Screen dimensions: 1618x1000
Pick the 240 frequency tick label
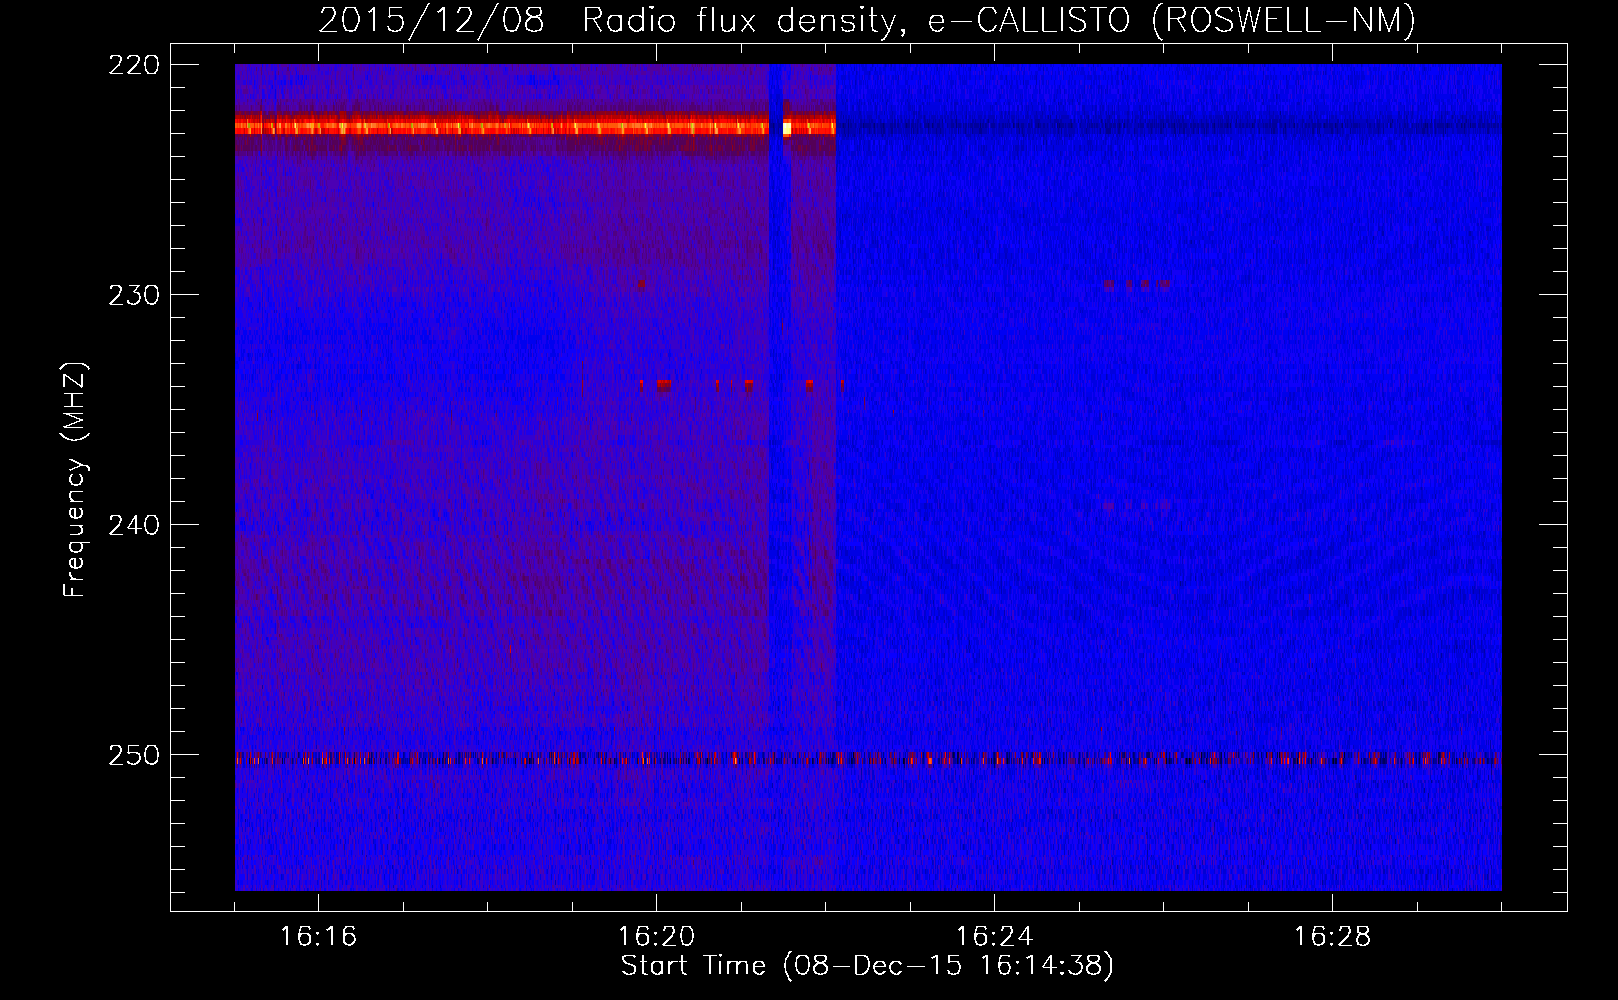134,525
